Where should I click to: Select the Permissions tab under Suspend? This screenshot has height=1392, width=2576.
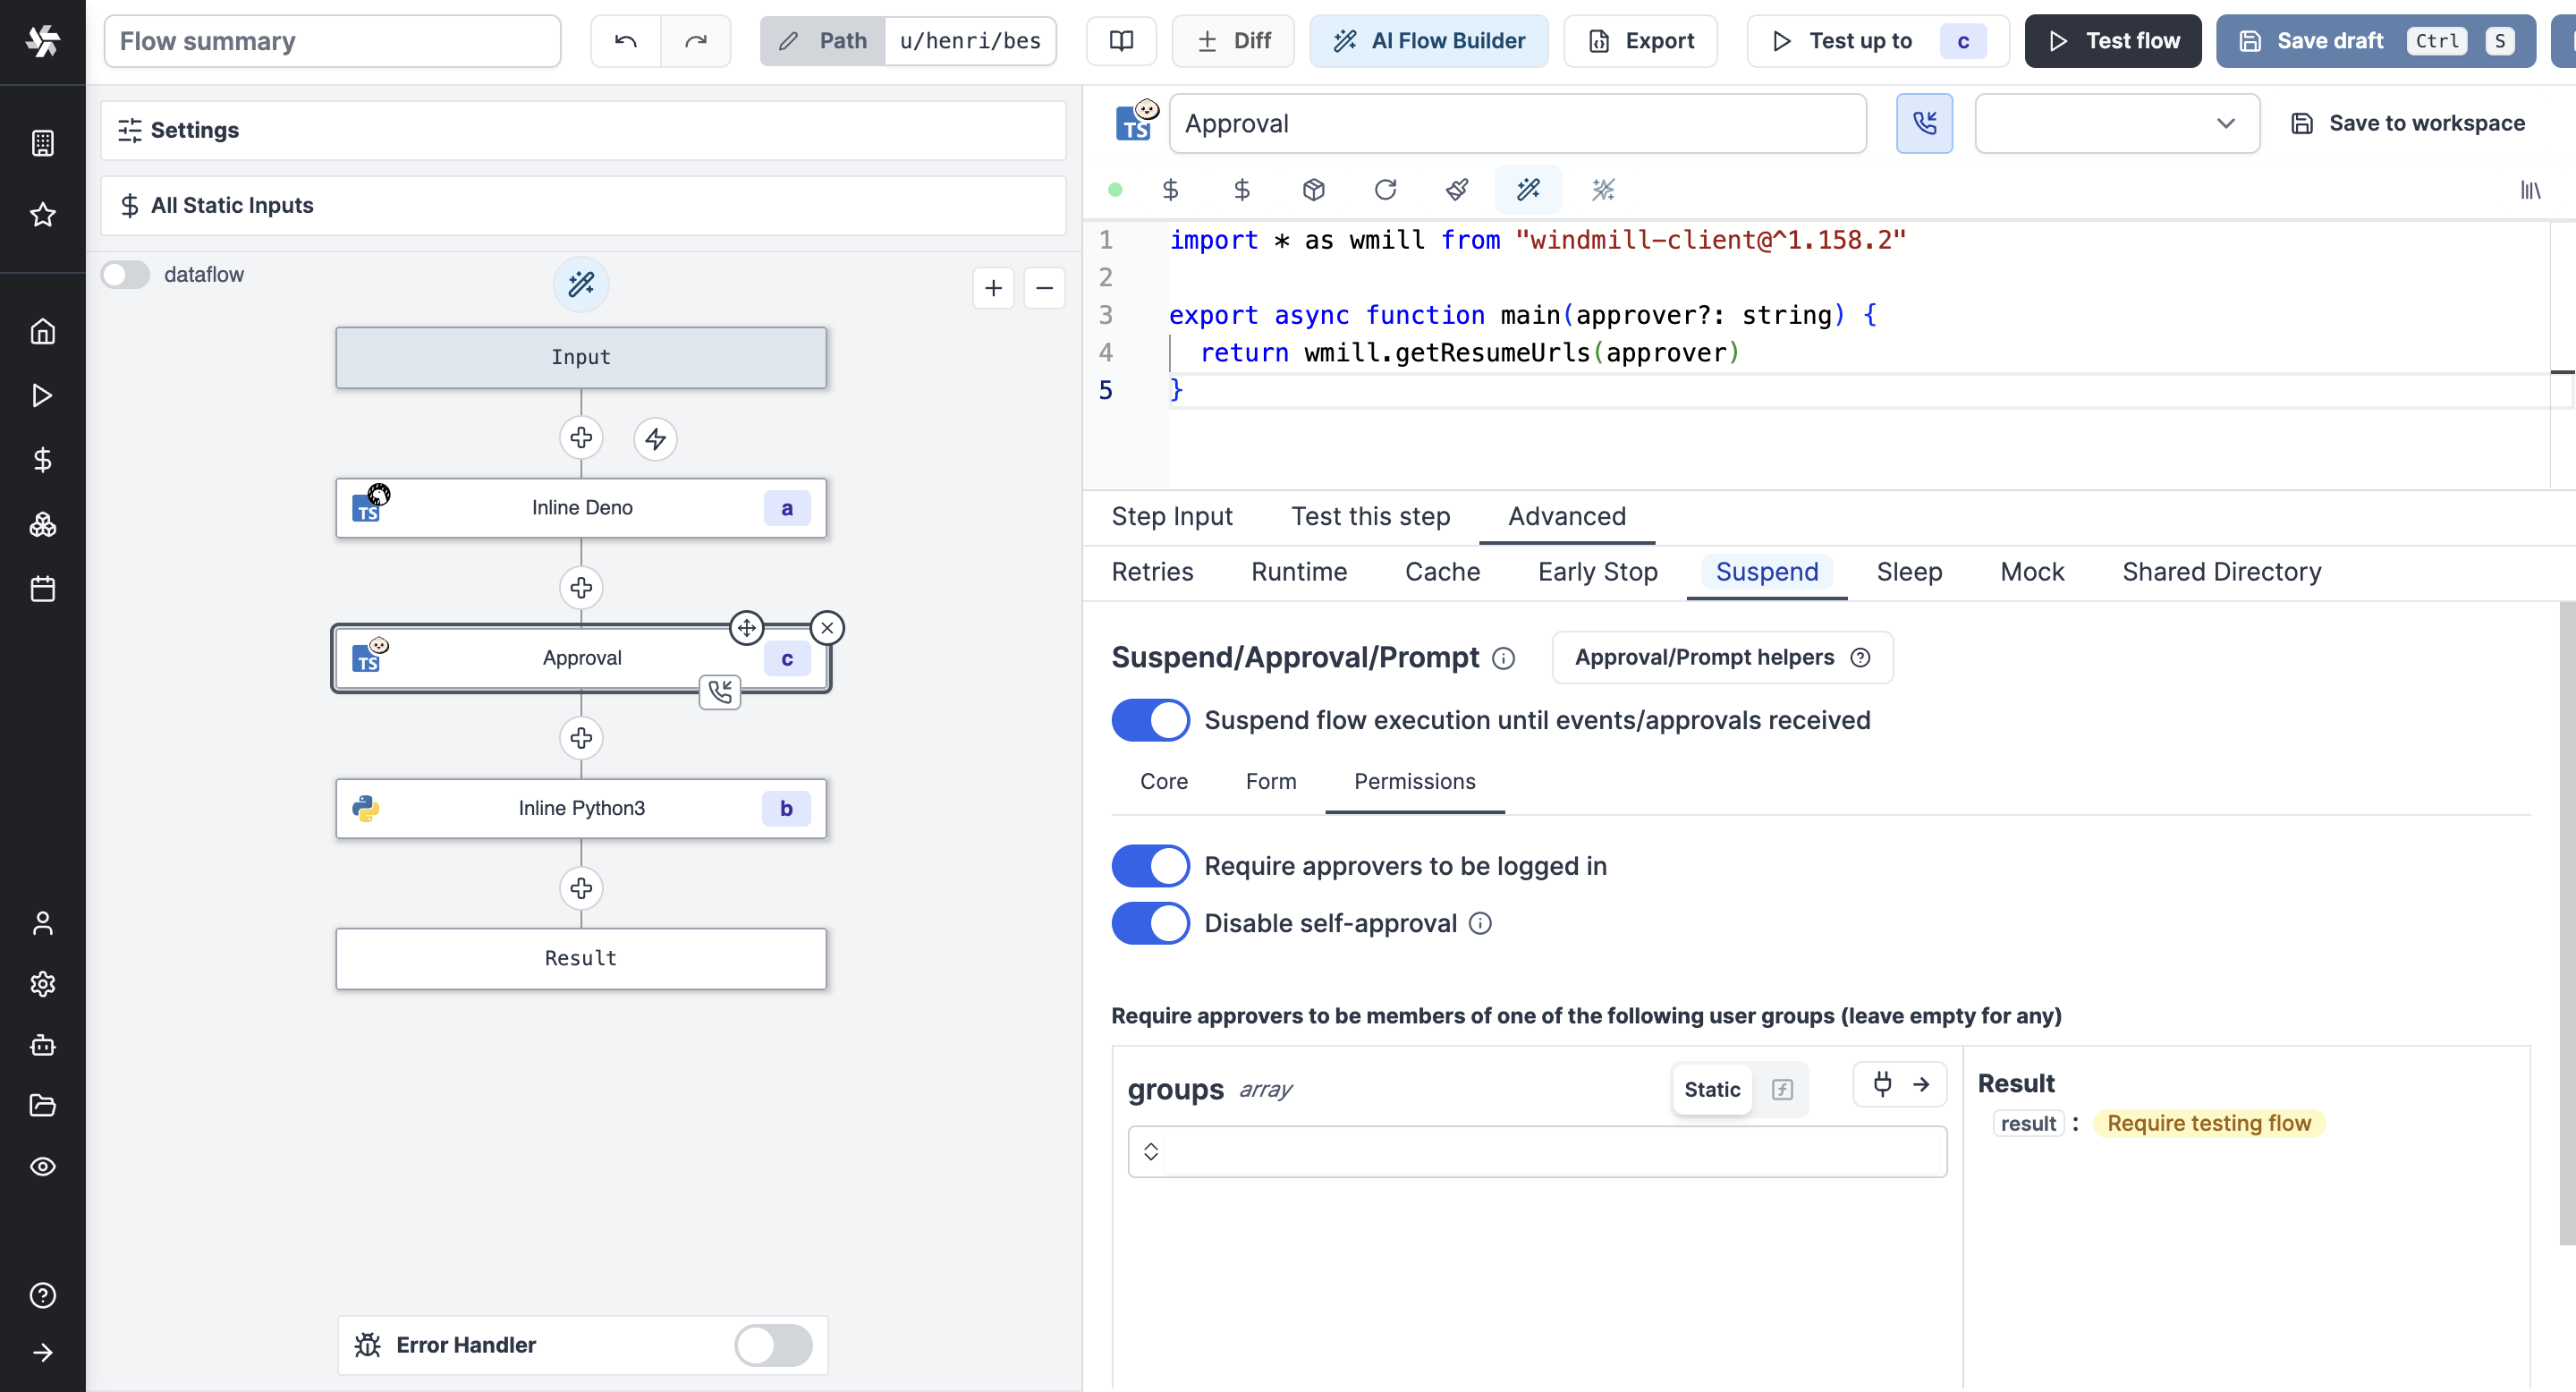(x=1414, y=782)
